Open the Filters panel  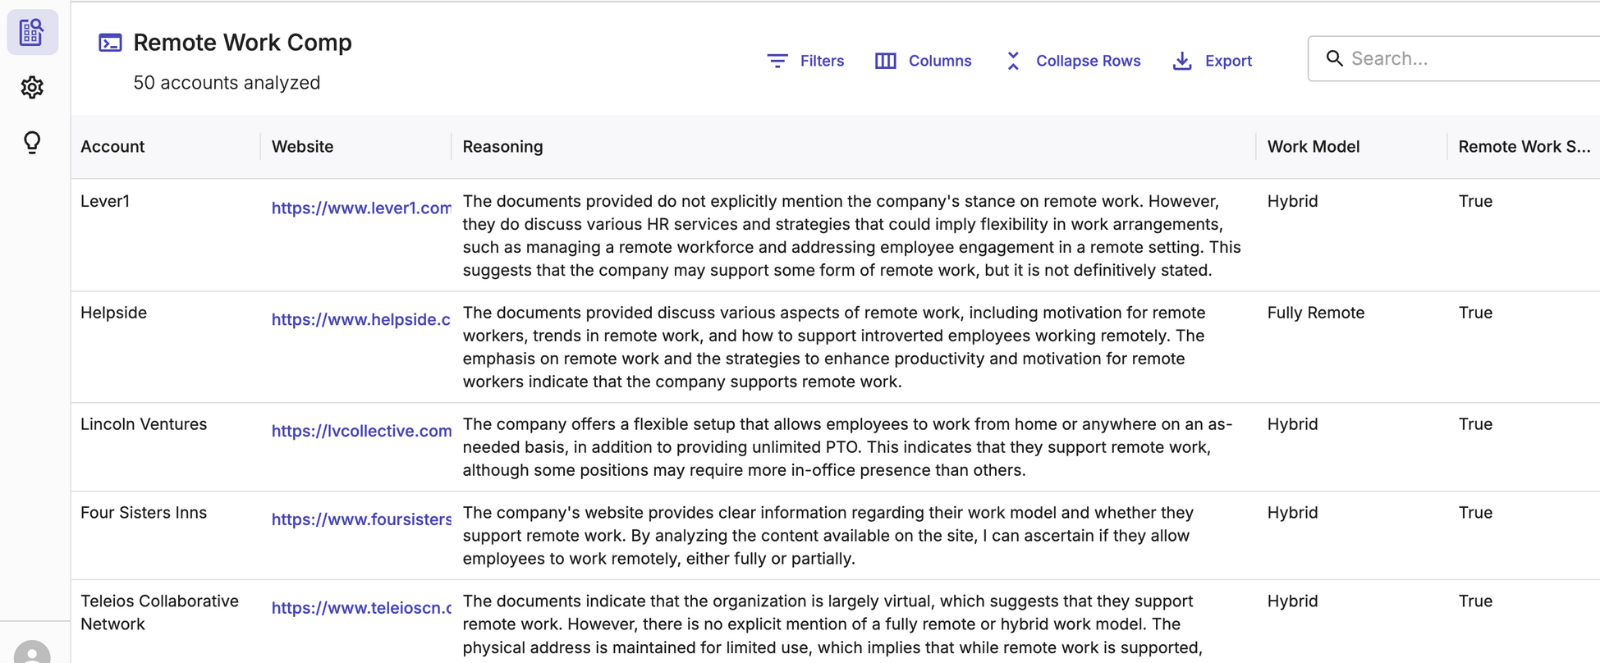(805, 61)
